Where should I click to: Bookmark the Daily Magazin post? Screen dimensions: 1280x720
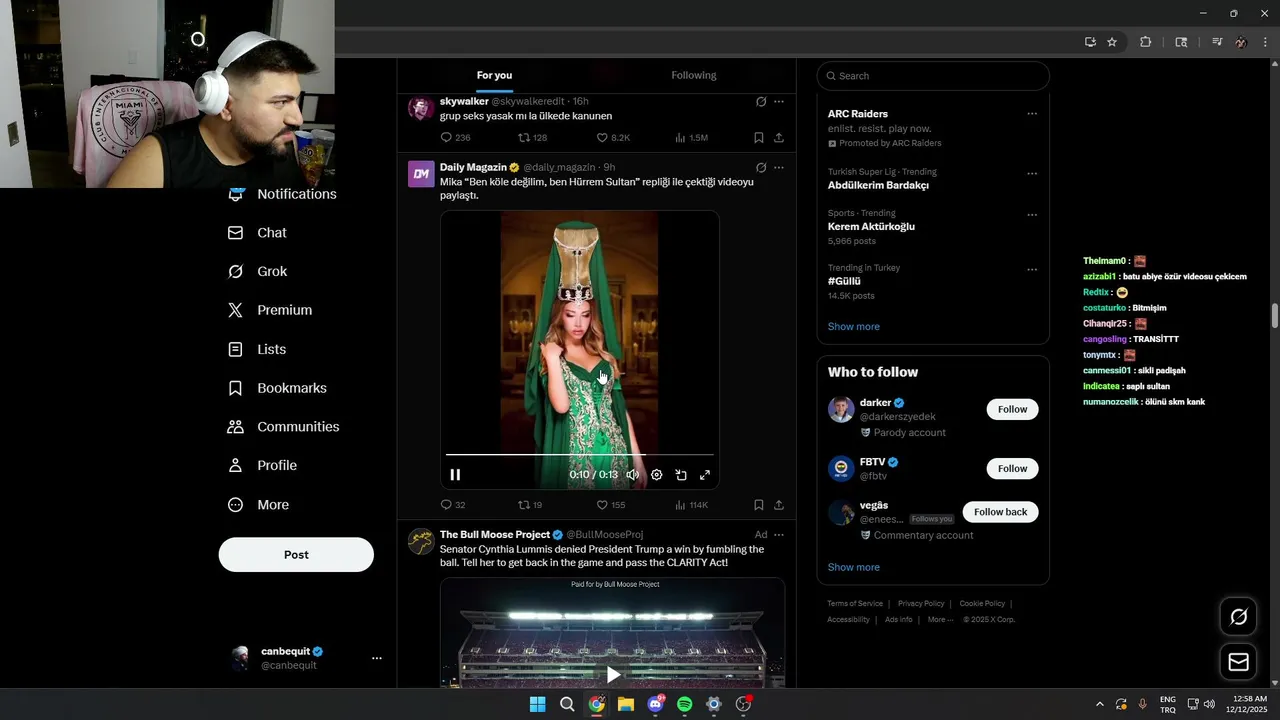(x=759, y=505)
